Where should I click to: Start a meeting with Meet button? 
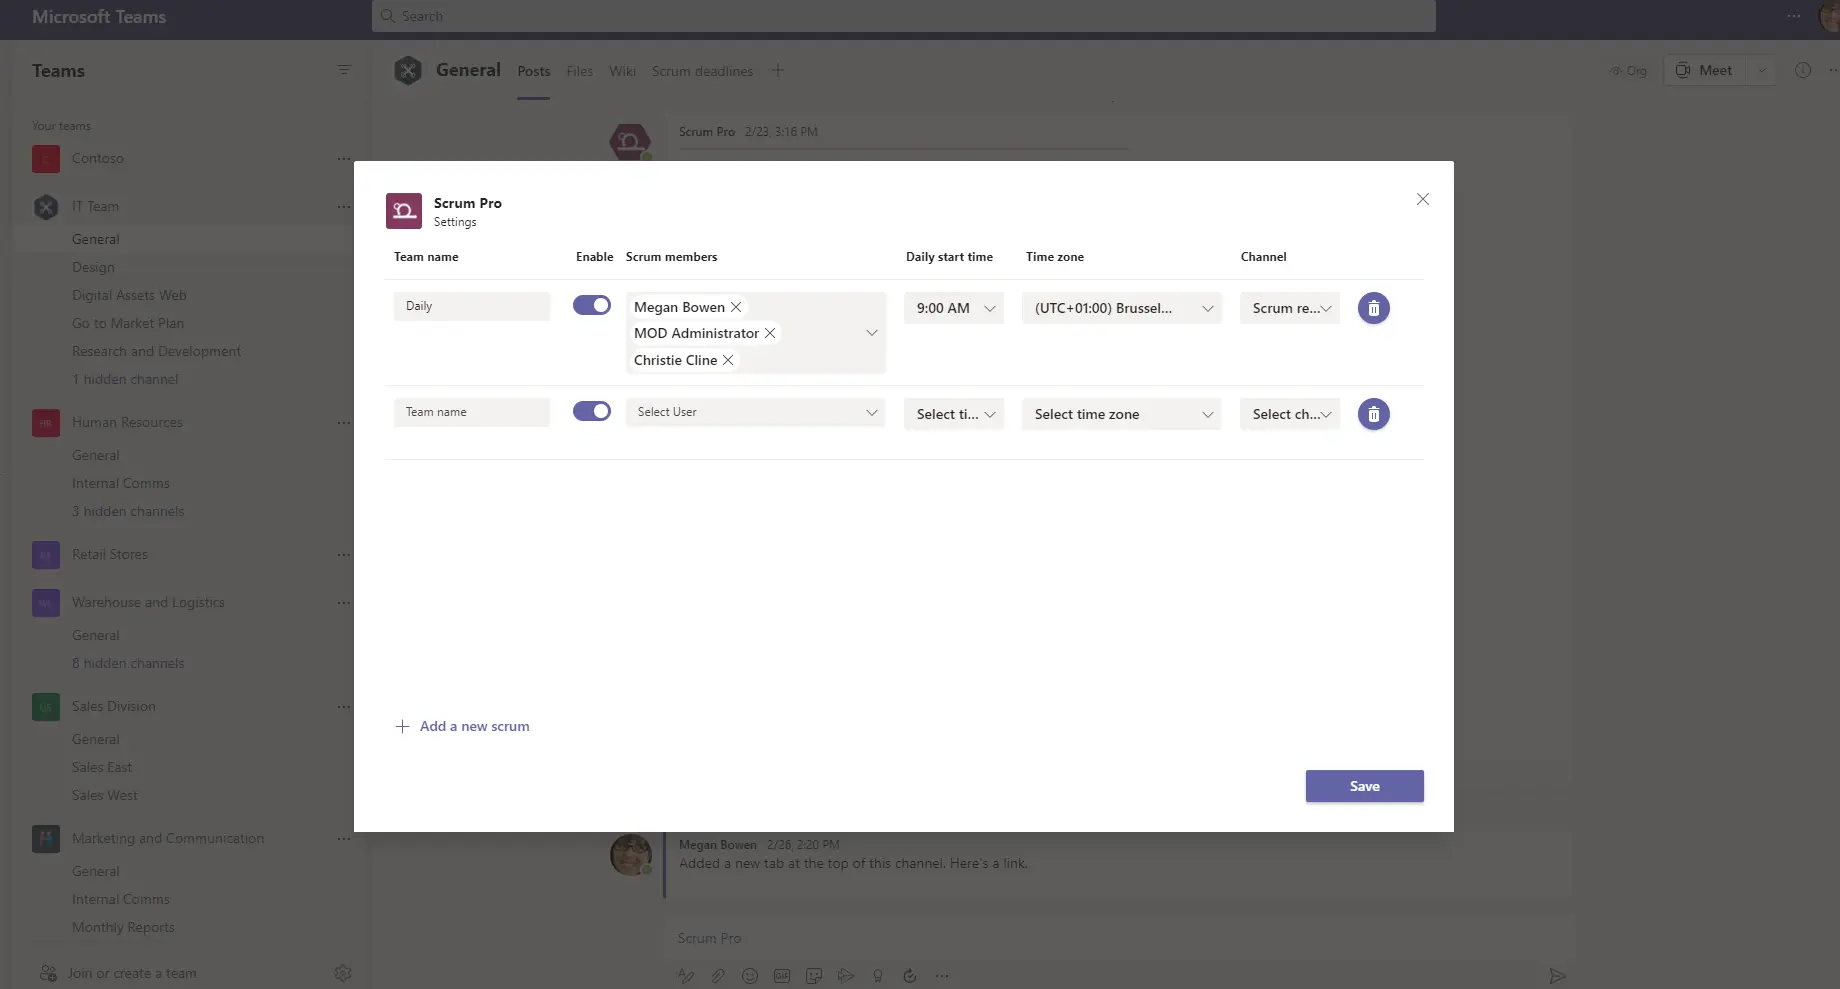pyautogui.click(x=1706, y=70)
